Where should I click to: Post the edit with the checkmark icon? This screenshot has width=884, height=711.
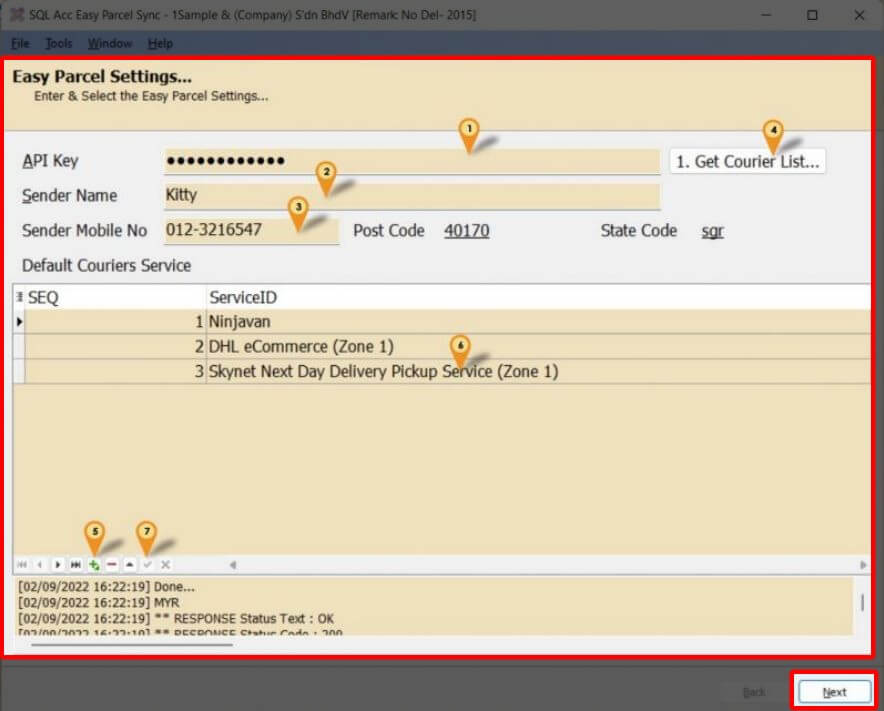(x=148, y=564)
